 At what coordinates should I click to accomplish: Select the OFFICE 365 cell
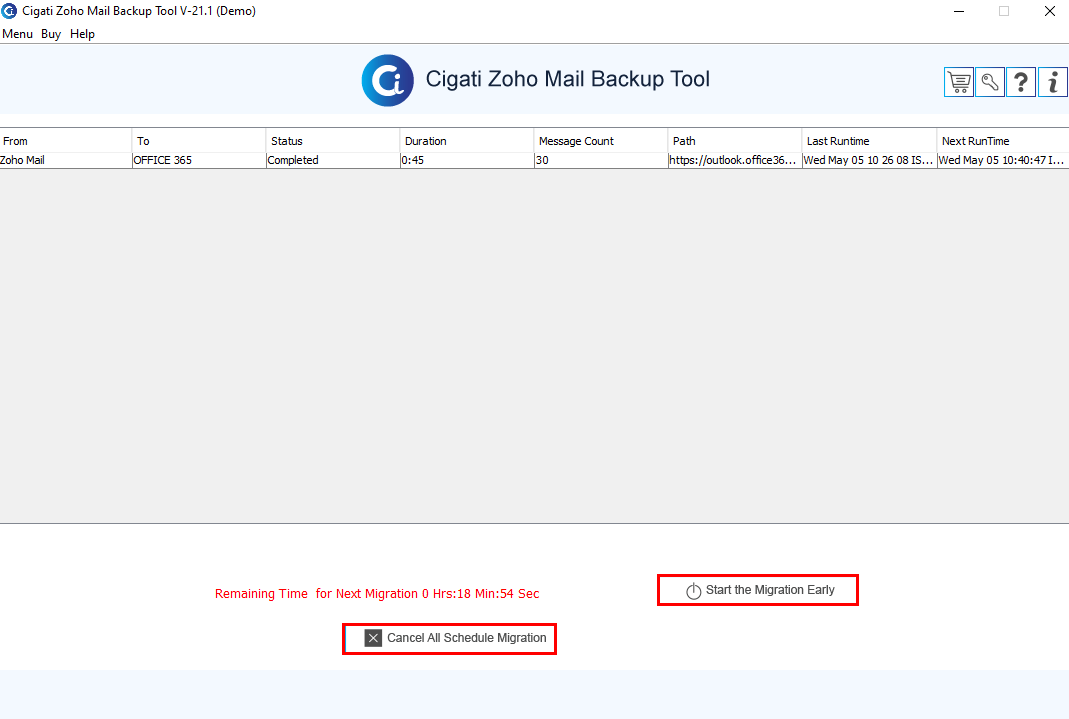(198, 160)
